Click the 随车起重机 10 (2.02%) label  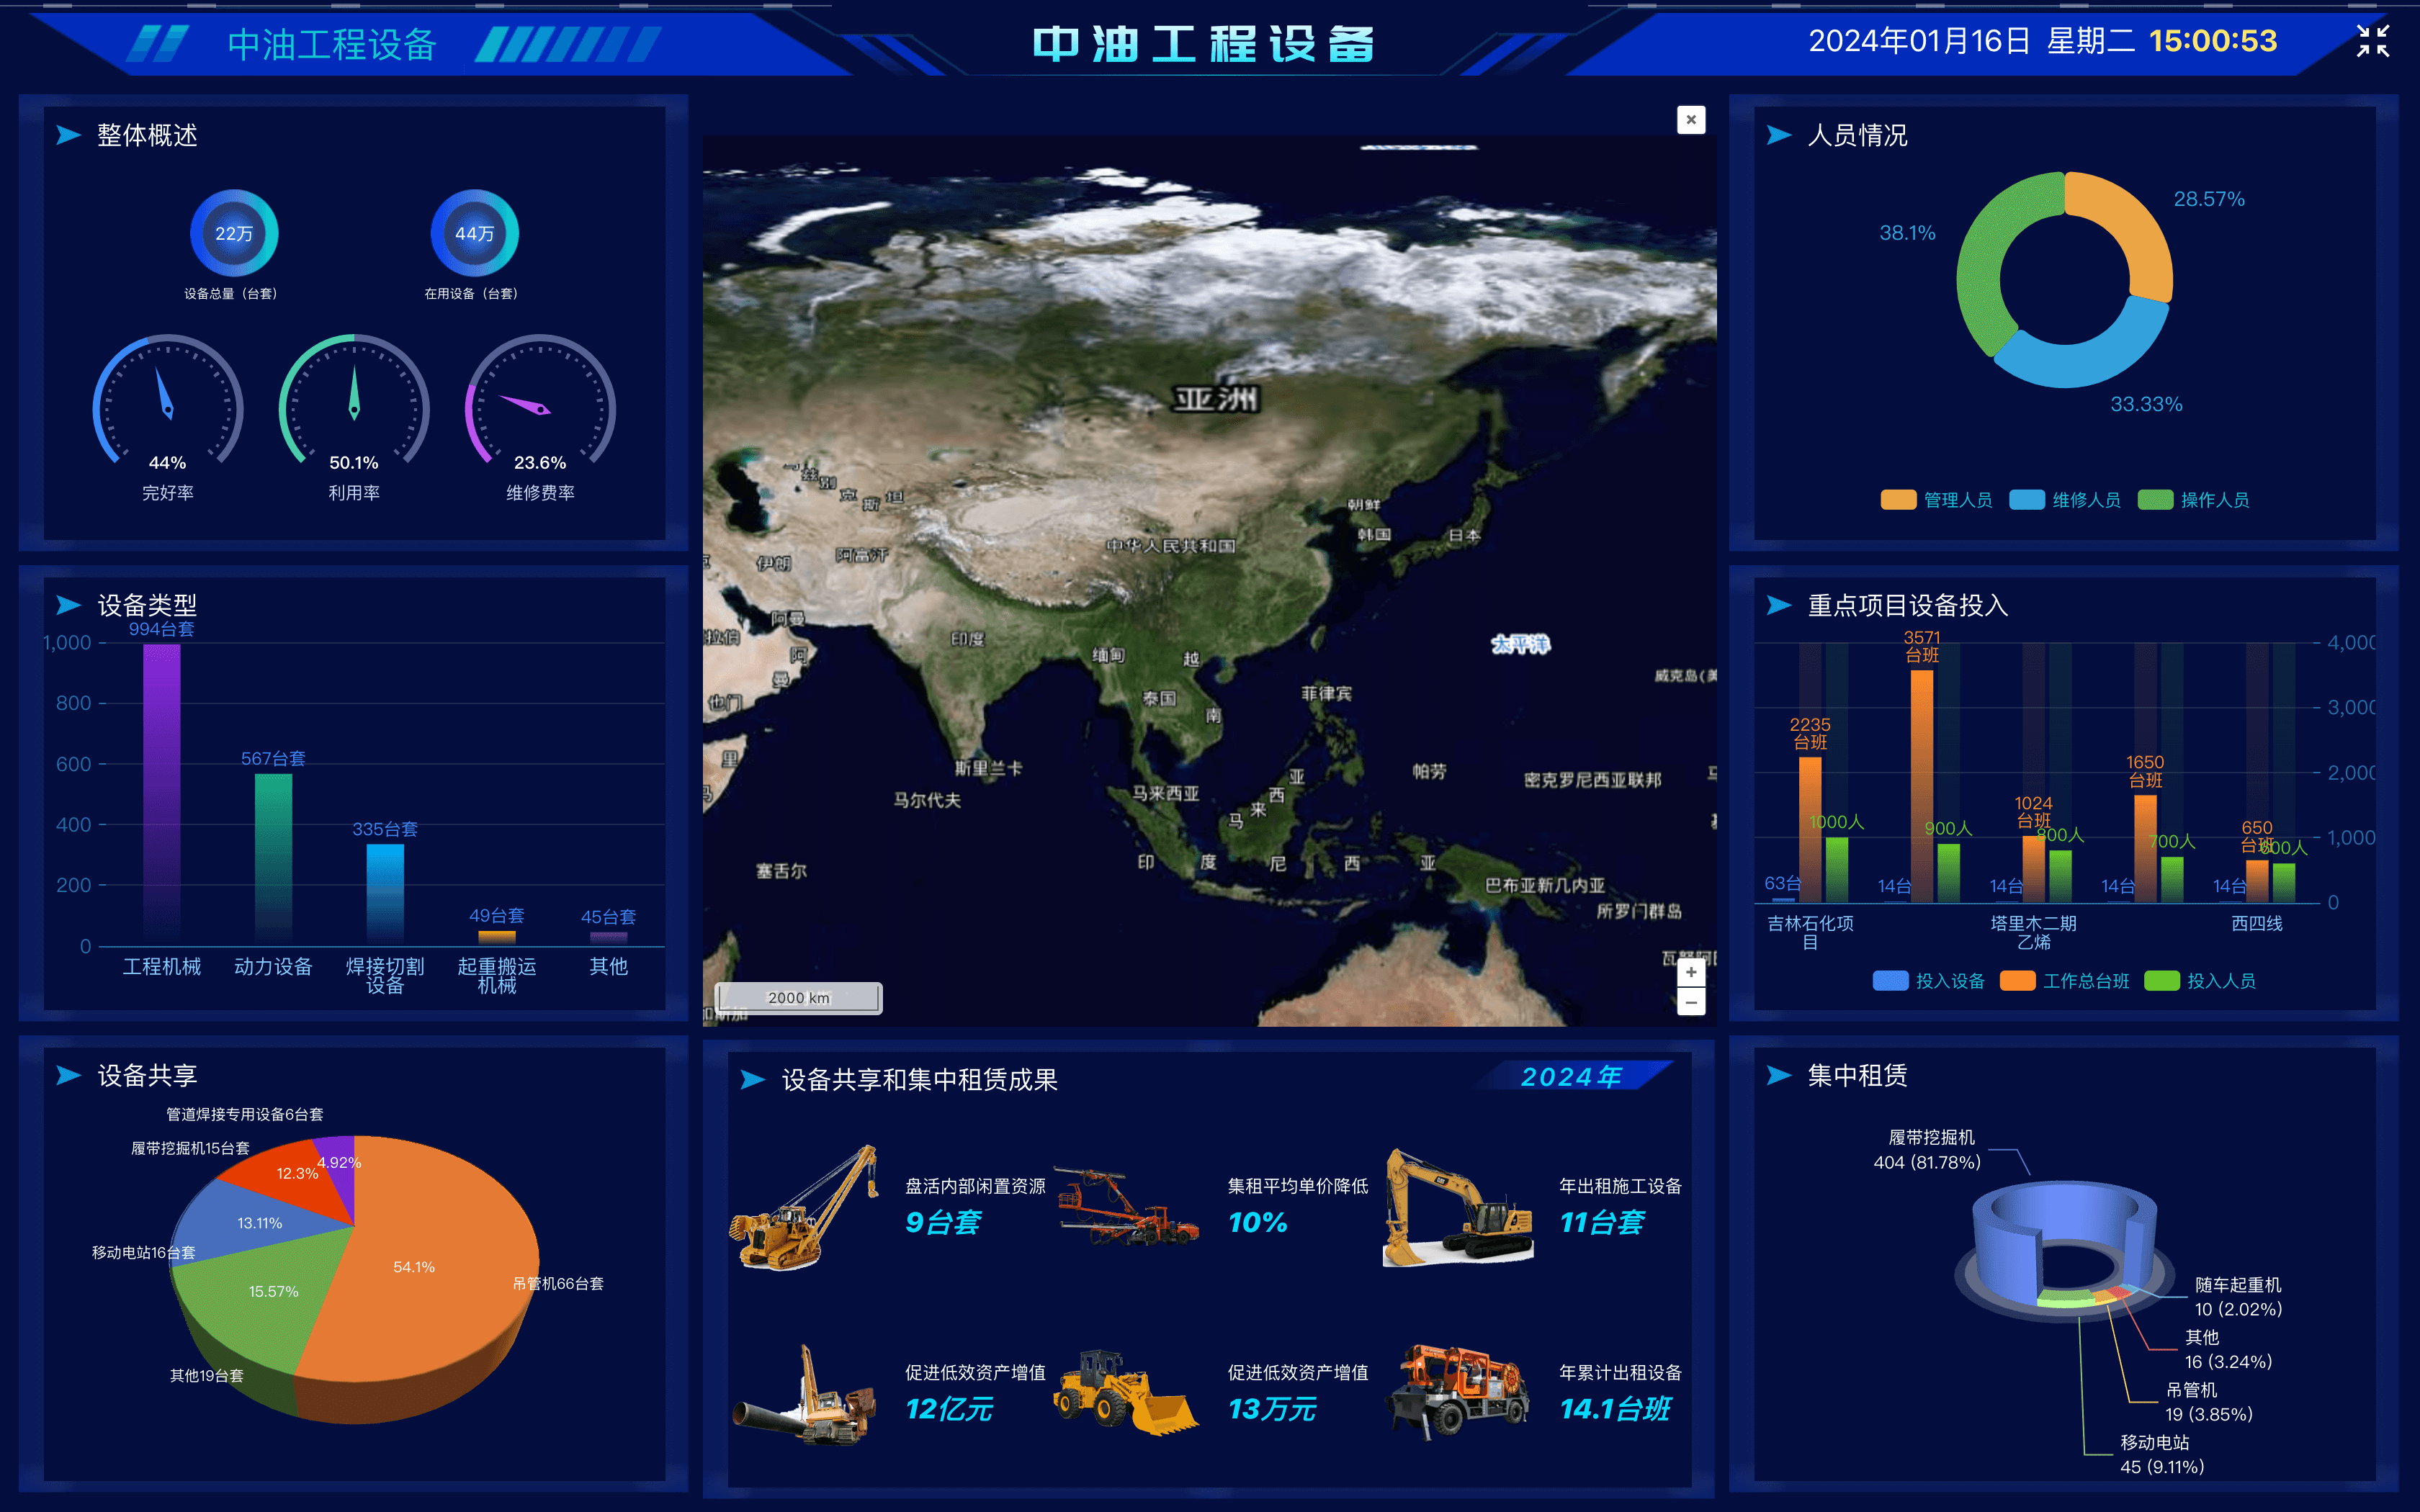2238,1297
